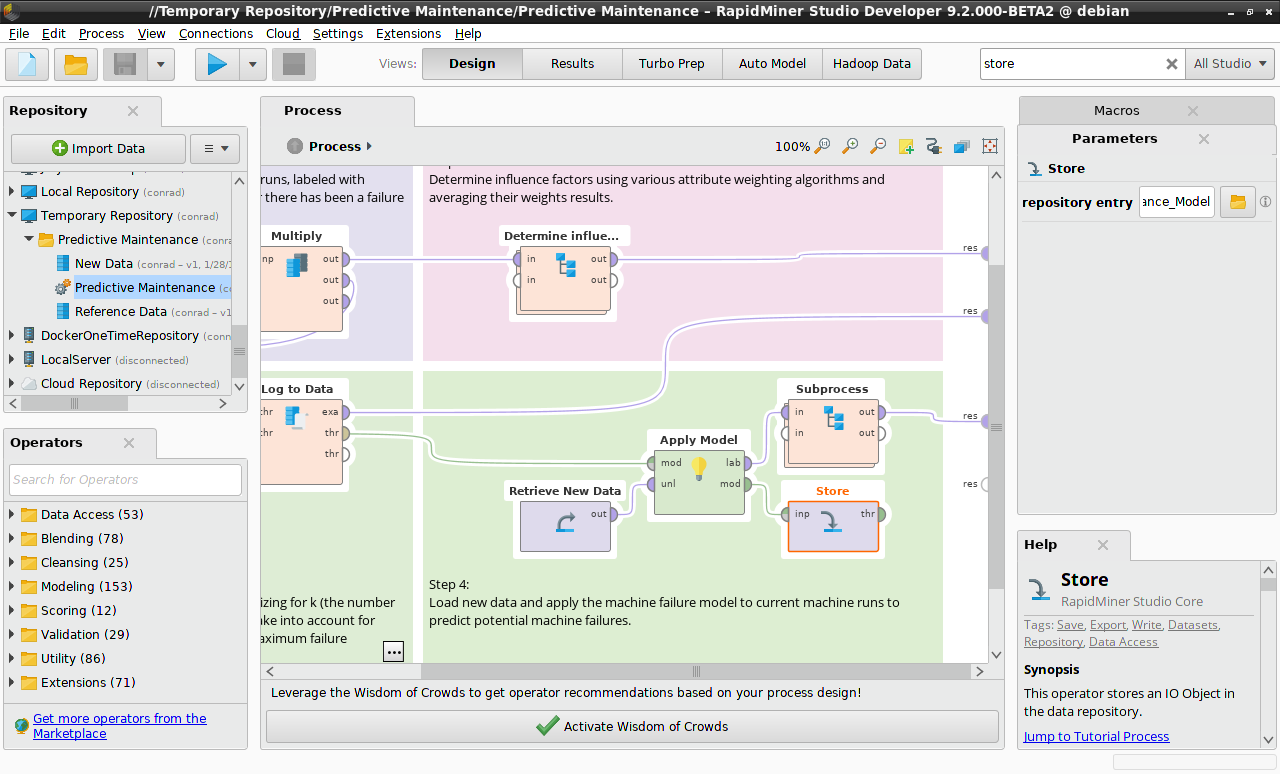Image resolution: width=1280 pixels, height=774 pixels.
Task: Open the All Studio search scope dropdown
Action: pyautogui.click(x=1230, y=64)
